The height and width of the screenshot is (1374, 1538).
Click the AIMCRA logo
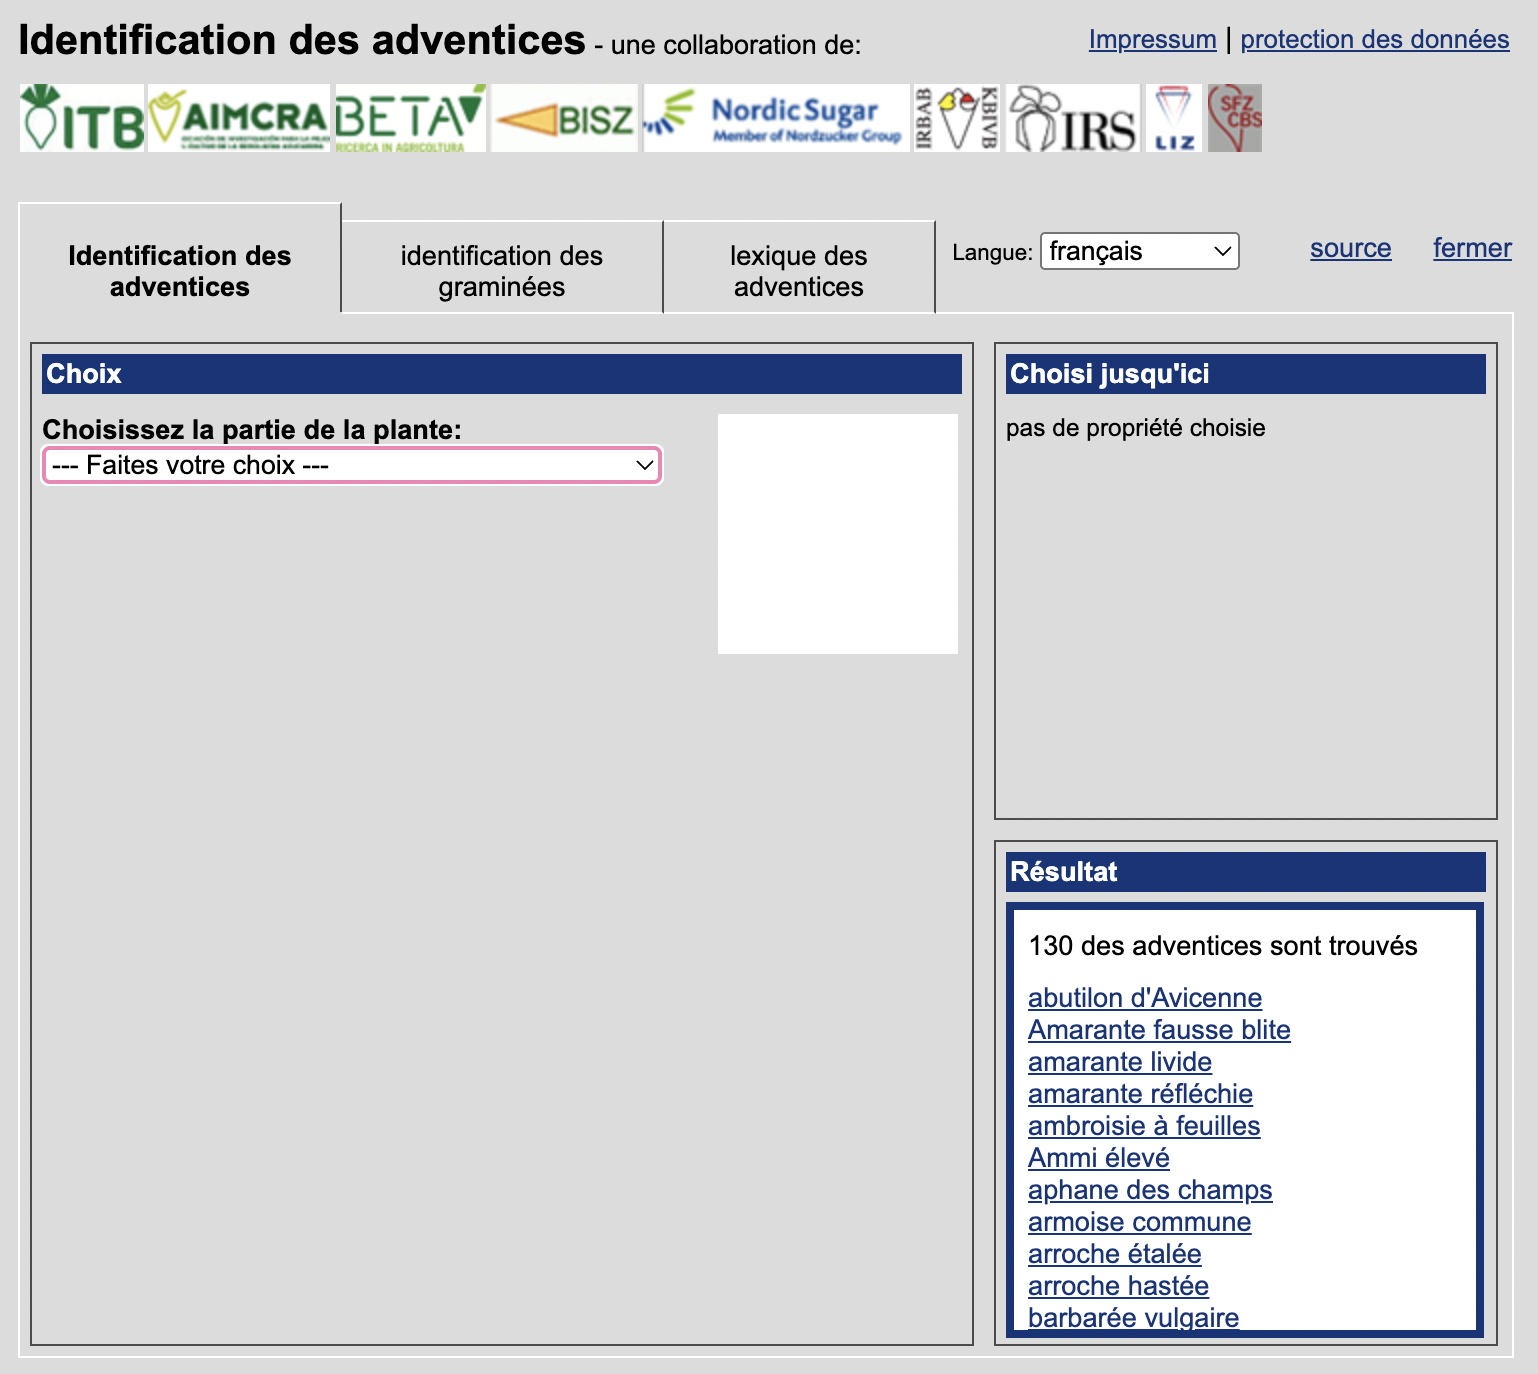pos(239,118)
